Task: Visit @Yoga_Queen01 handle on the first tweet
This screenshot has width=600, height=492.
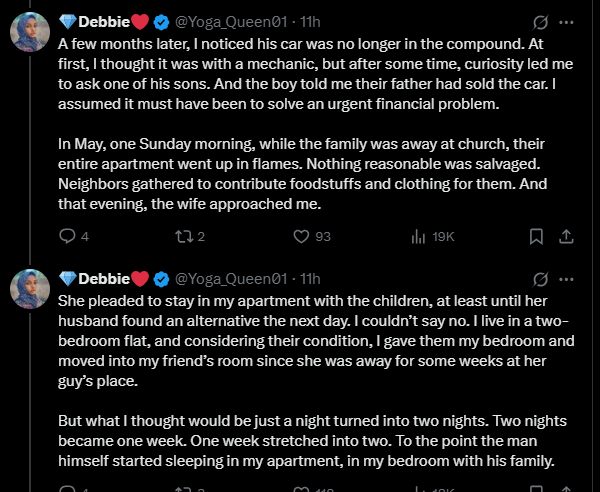Action: tap(231, 21)
